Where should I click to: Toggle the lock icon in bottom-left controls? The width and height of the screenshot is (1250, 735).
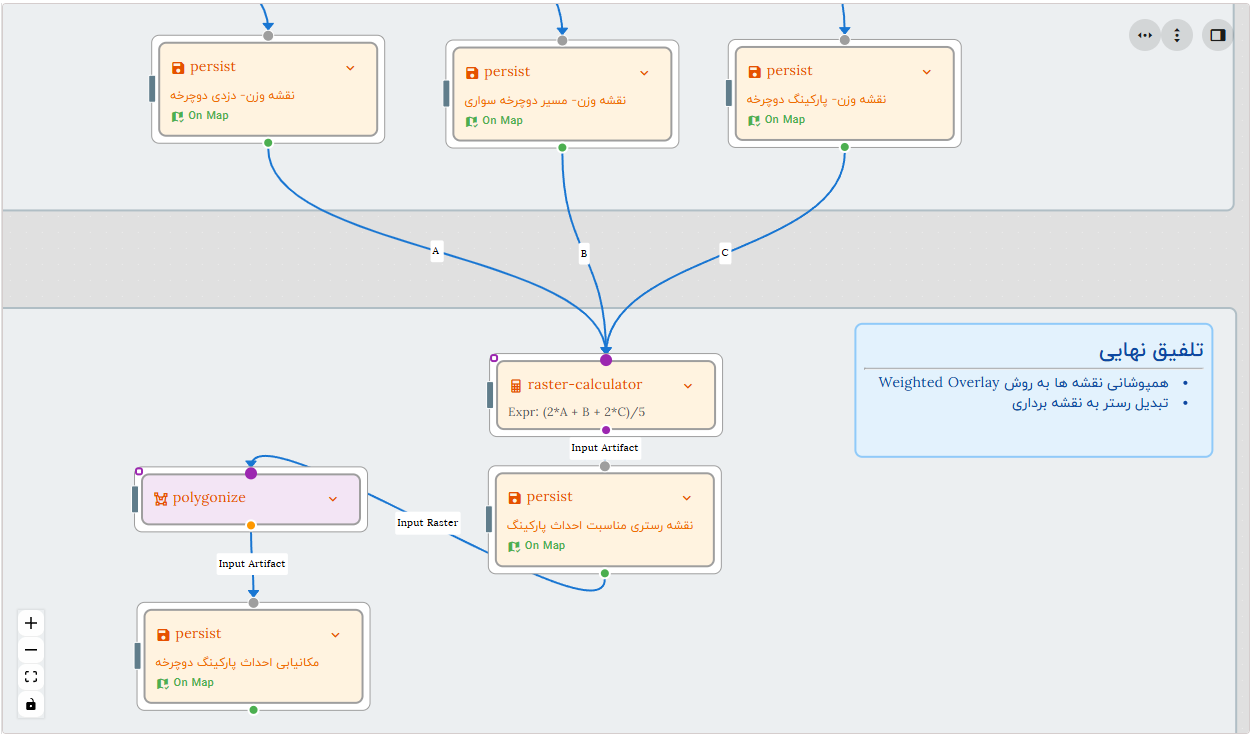coord(30,704)
